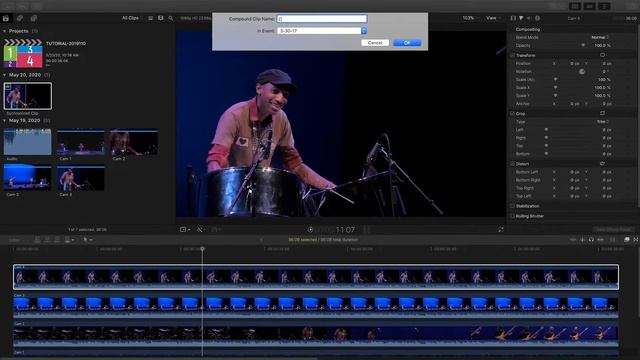Open the Blend Mode Normal dropdown
Image resolution: width=640 pixels, height=360 pixels.
pos(600,37)
